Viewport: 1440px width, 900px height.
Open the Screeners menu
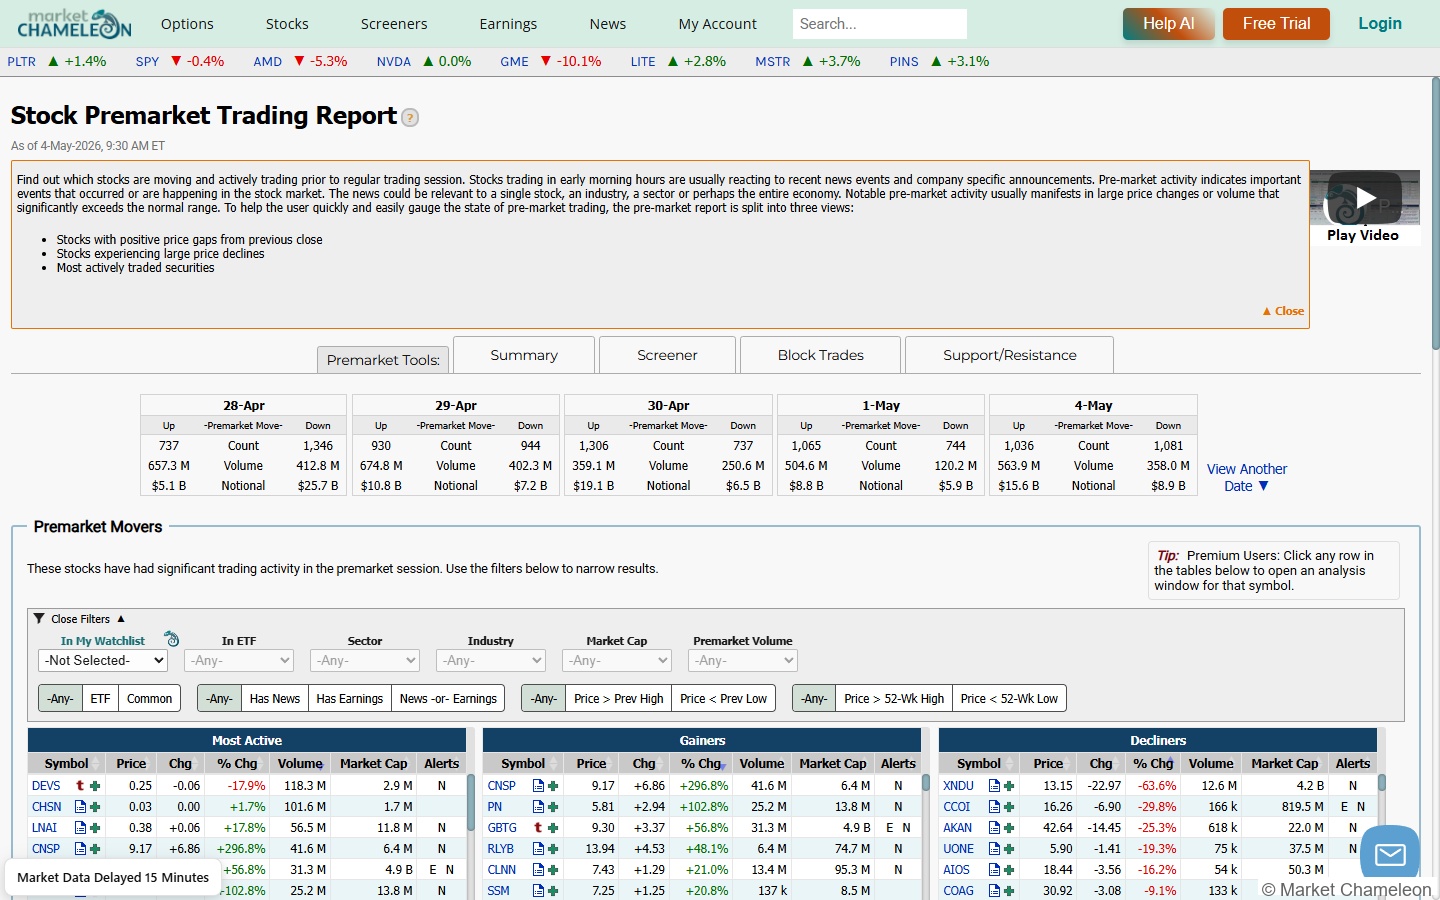[394, 24]
